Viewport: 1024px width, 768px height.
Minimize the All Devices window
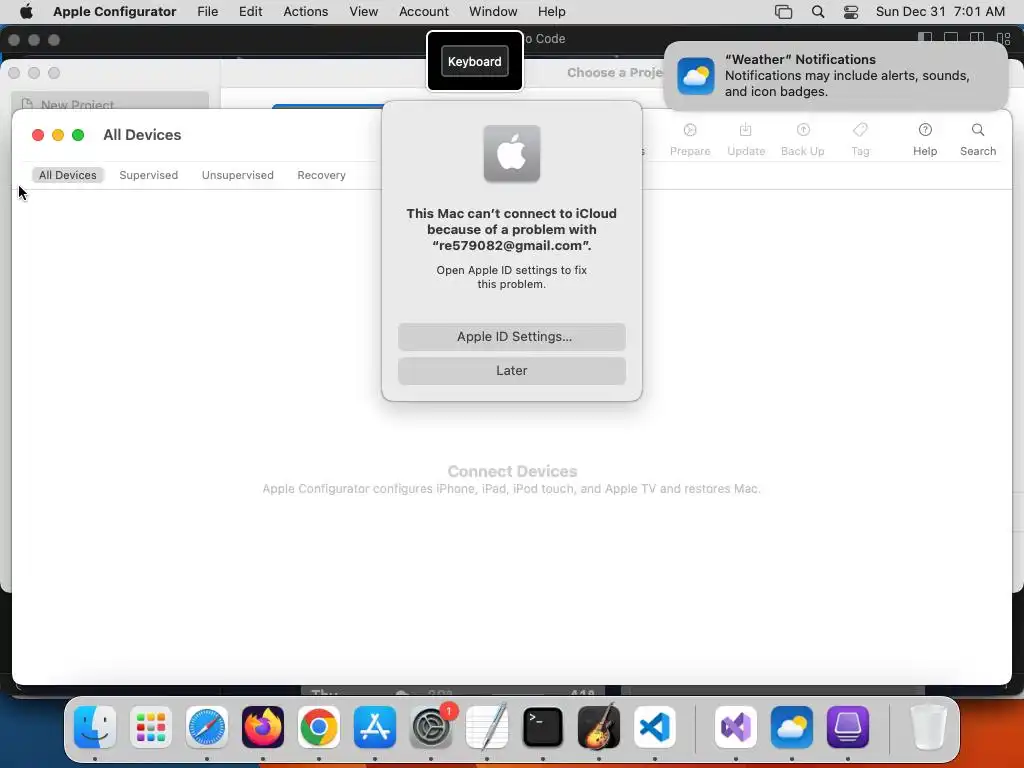click(x=58, y=135)
